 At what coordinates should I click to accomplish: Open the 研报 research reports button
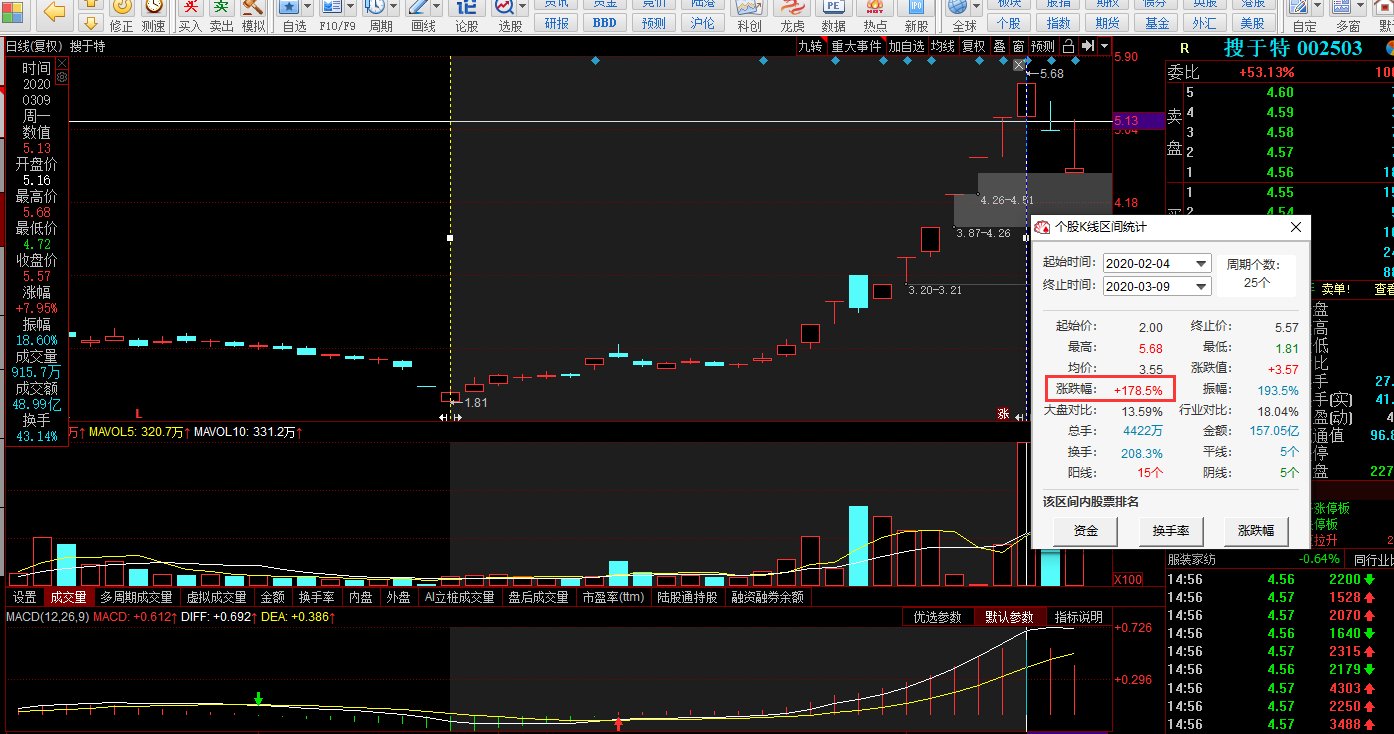click(557, 23)
